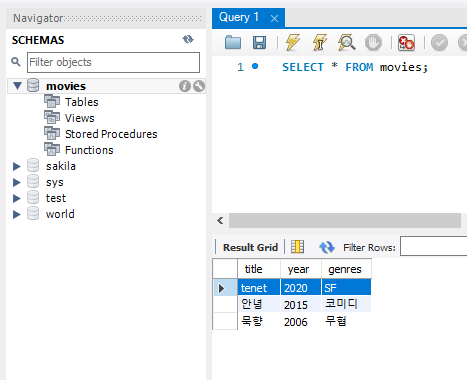
Task: Sort by the genres column header
Action: [346, 269]
